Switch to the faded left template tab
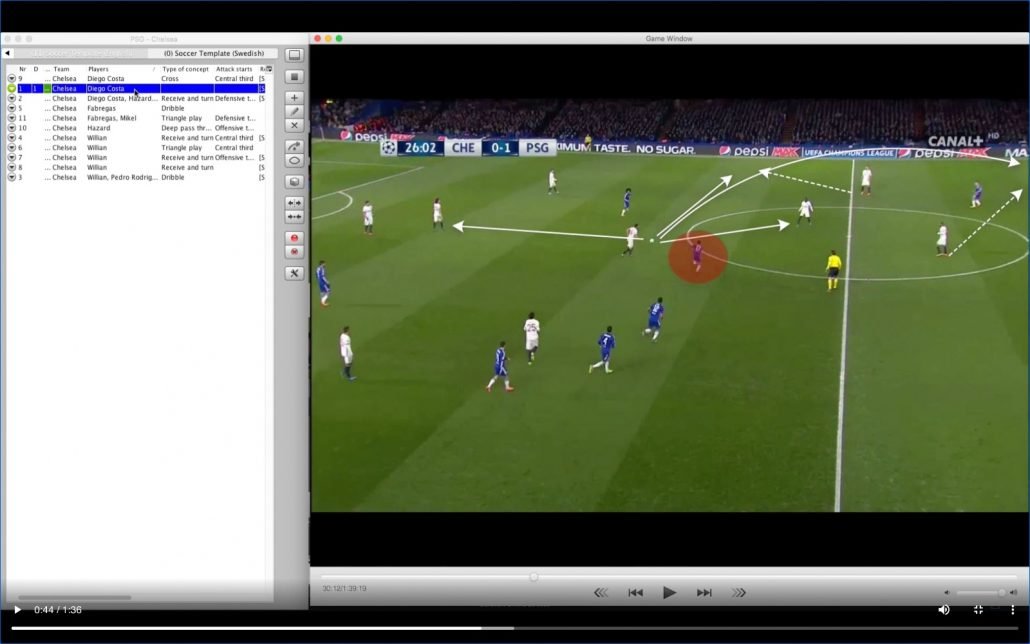Viewport: 1030px width, 644px height. pos(82,53)
